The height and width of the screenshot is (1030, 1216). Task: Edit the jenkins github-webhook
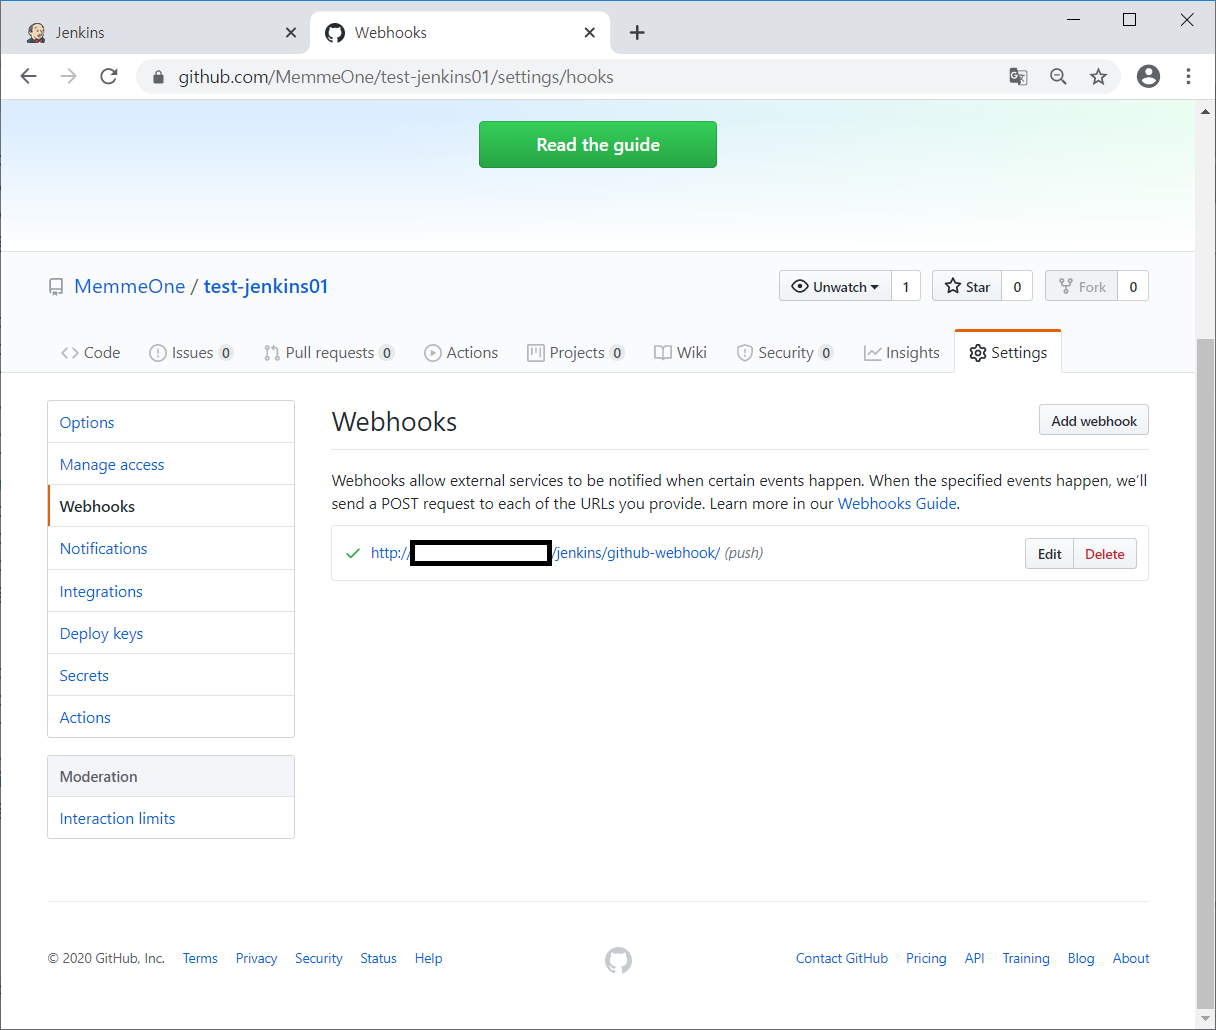1049,554
